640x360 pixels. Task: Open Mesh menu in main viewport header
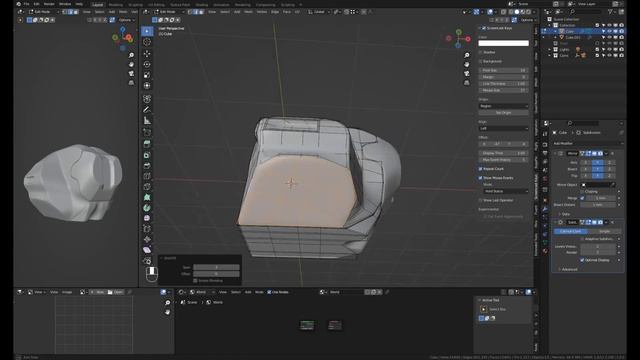(248, 12)
